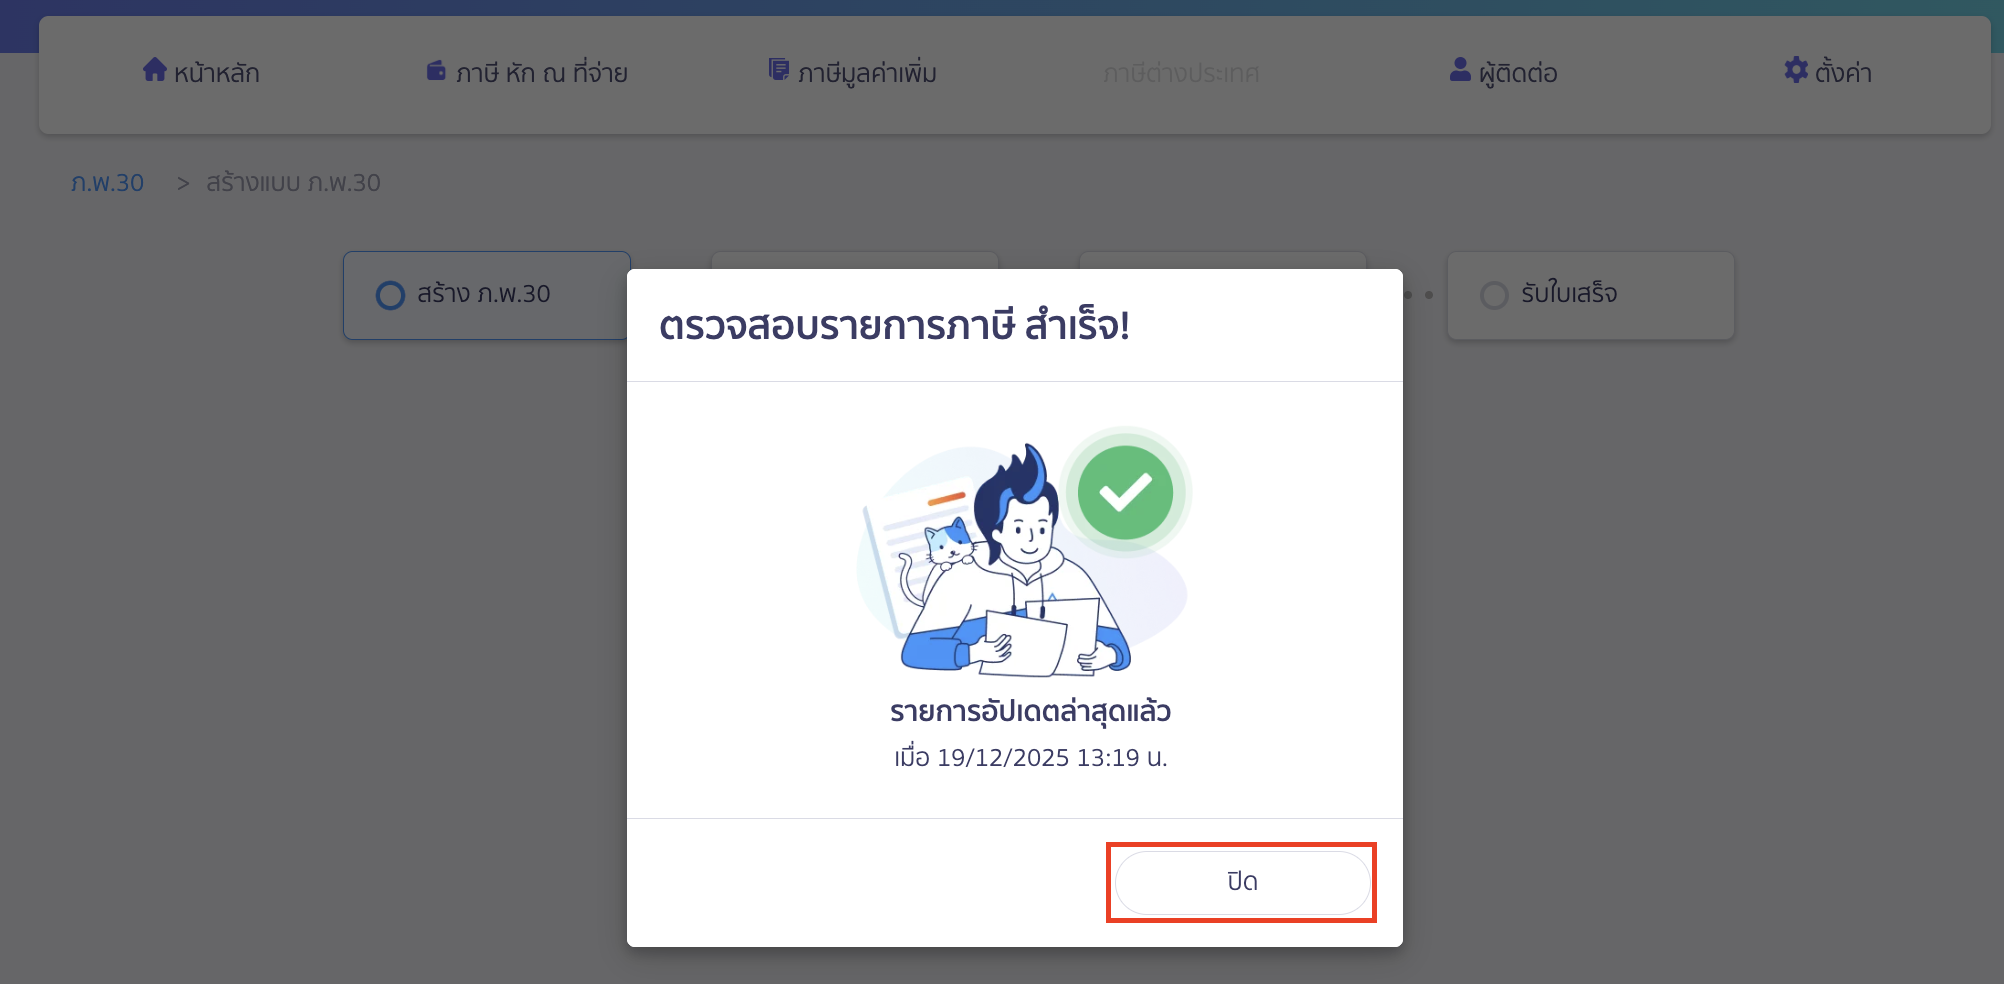Click the house icon in the navigation bar
The height and width of the screenshot is (984, 2004).
(x=155, y=69)
